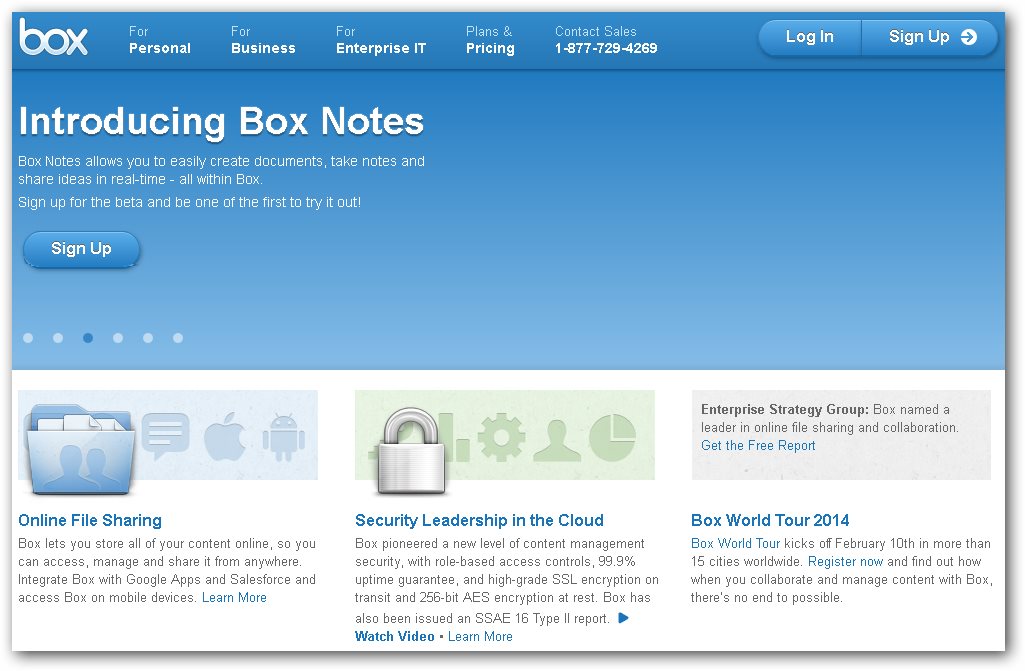Image resolution: width=1025 pixels, height=671 pixels.
Task: Click the arrow icon in header Sign Up
Action: (x=969, y=37)
